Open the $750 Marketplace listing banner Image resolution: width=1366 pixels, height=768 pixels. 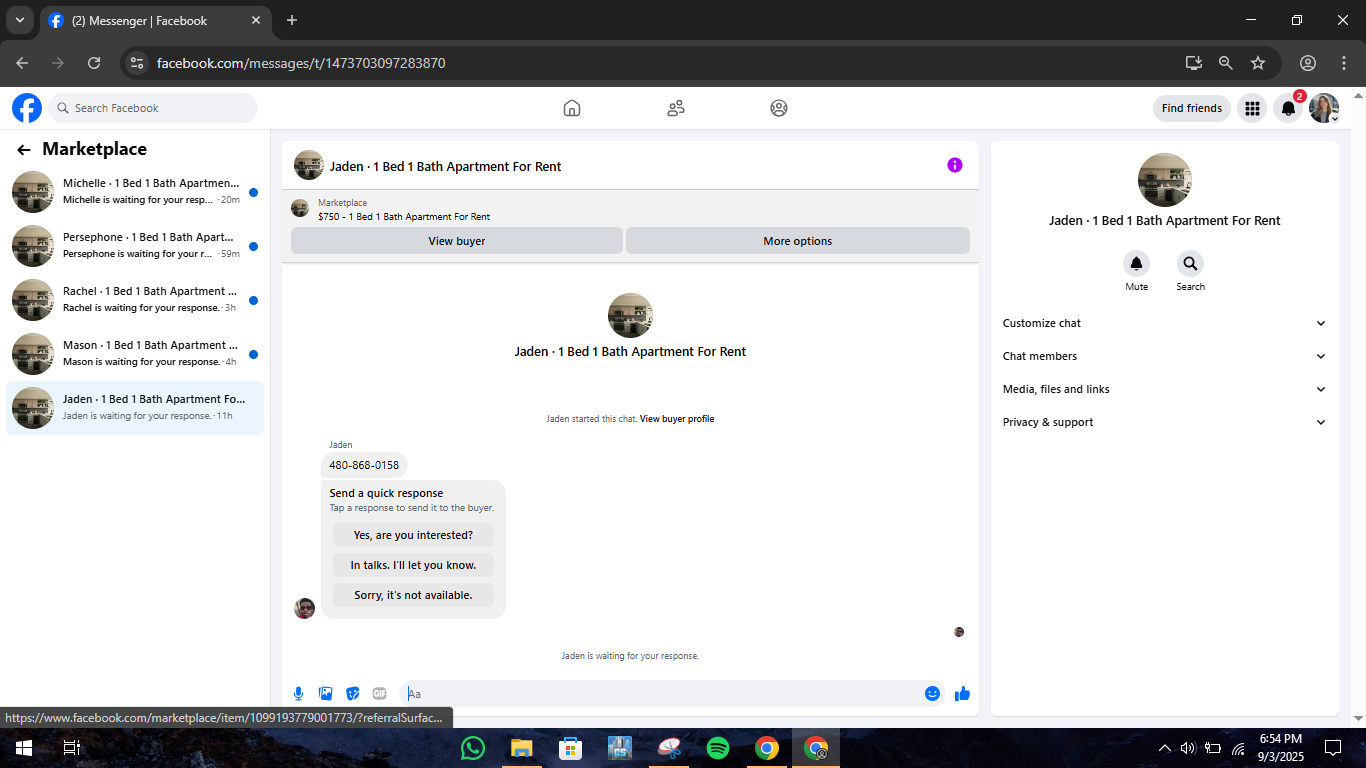(x=630, y=209)
